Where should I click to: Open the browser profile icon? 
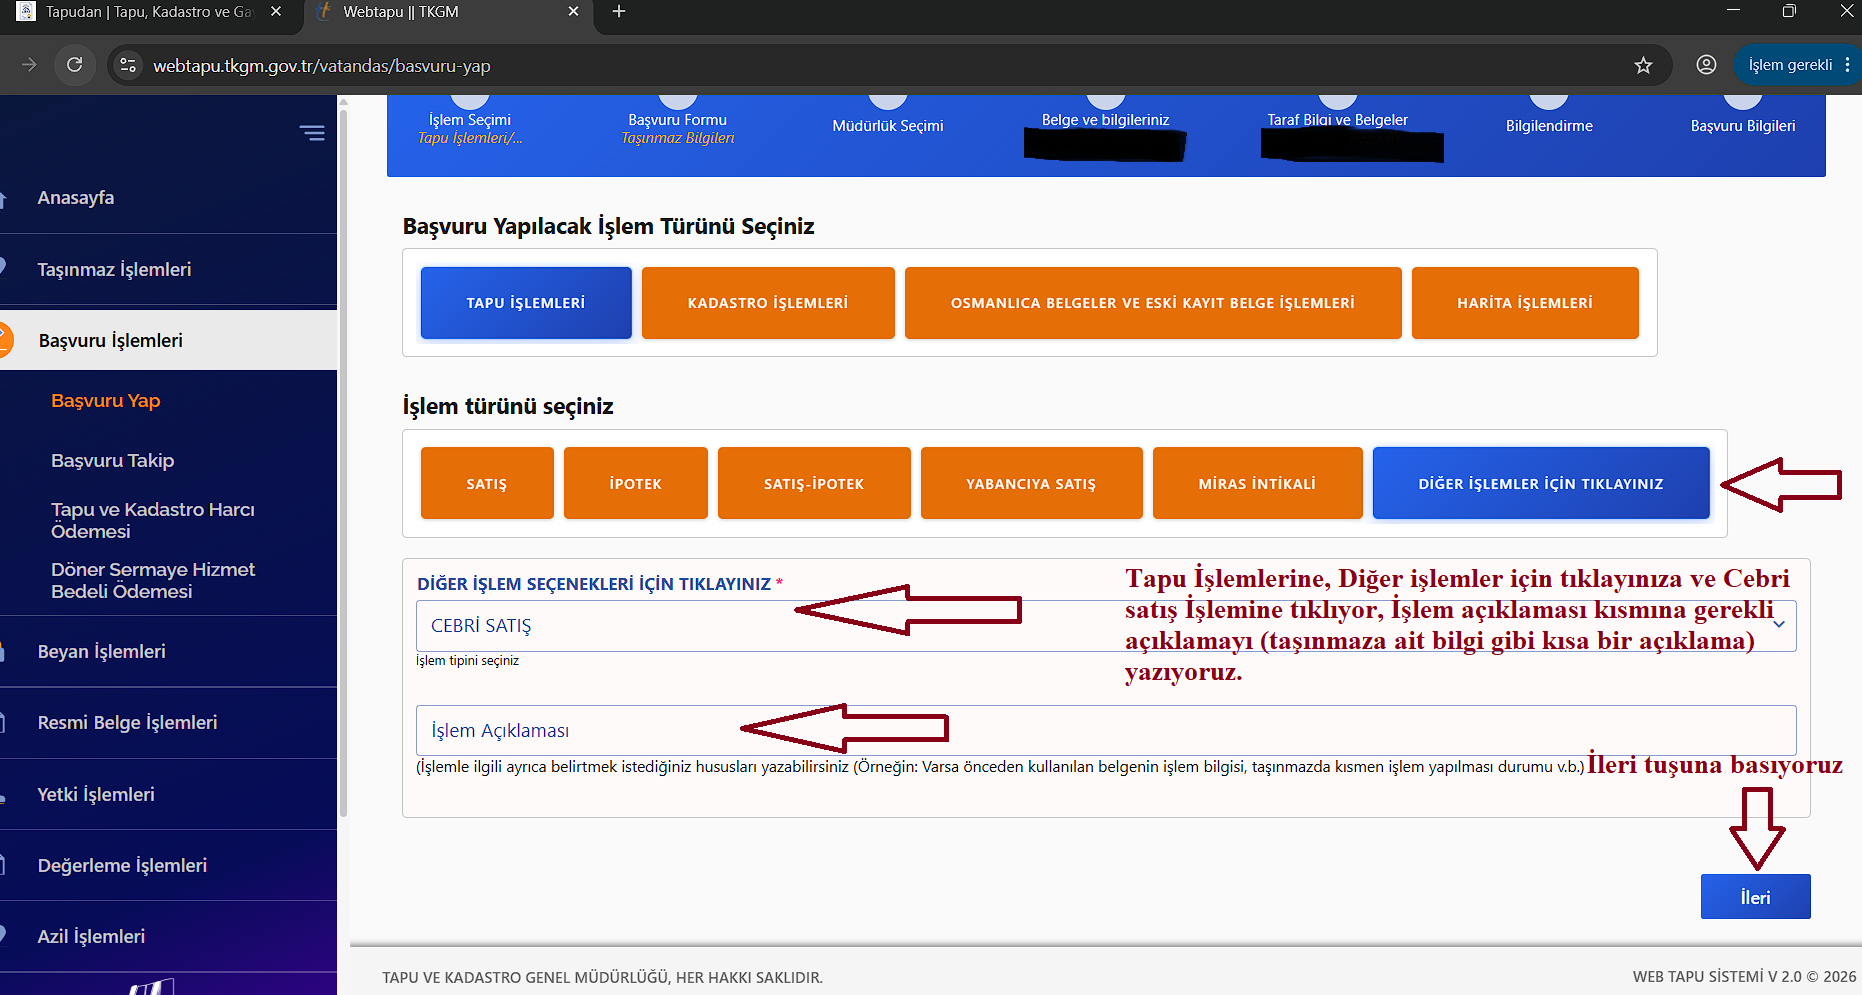pyautogui.click(x=1706, y=65)
